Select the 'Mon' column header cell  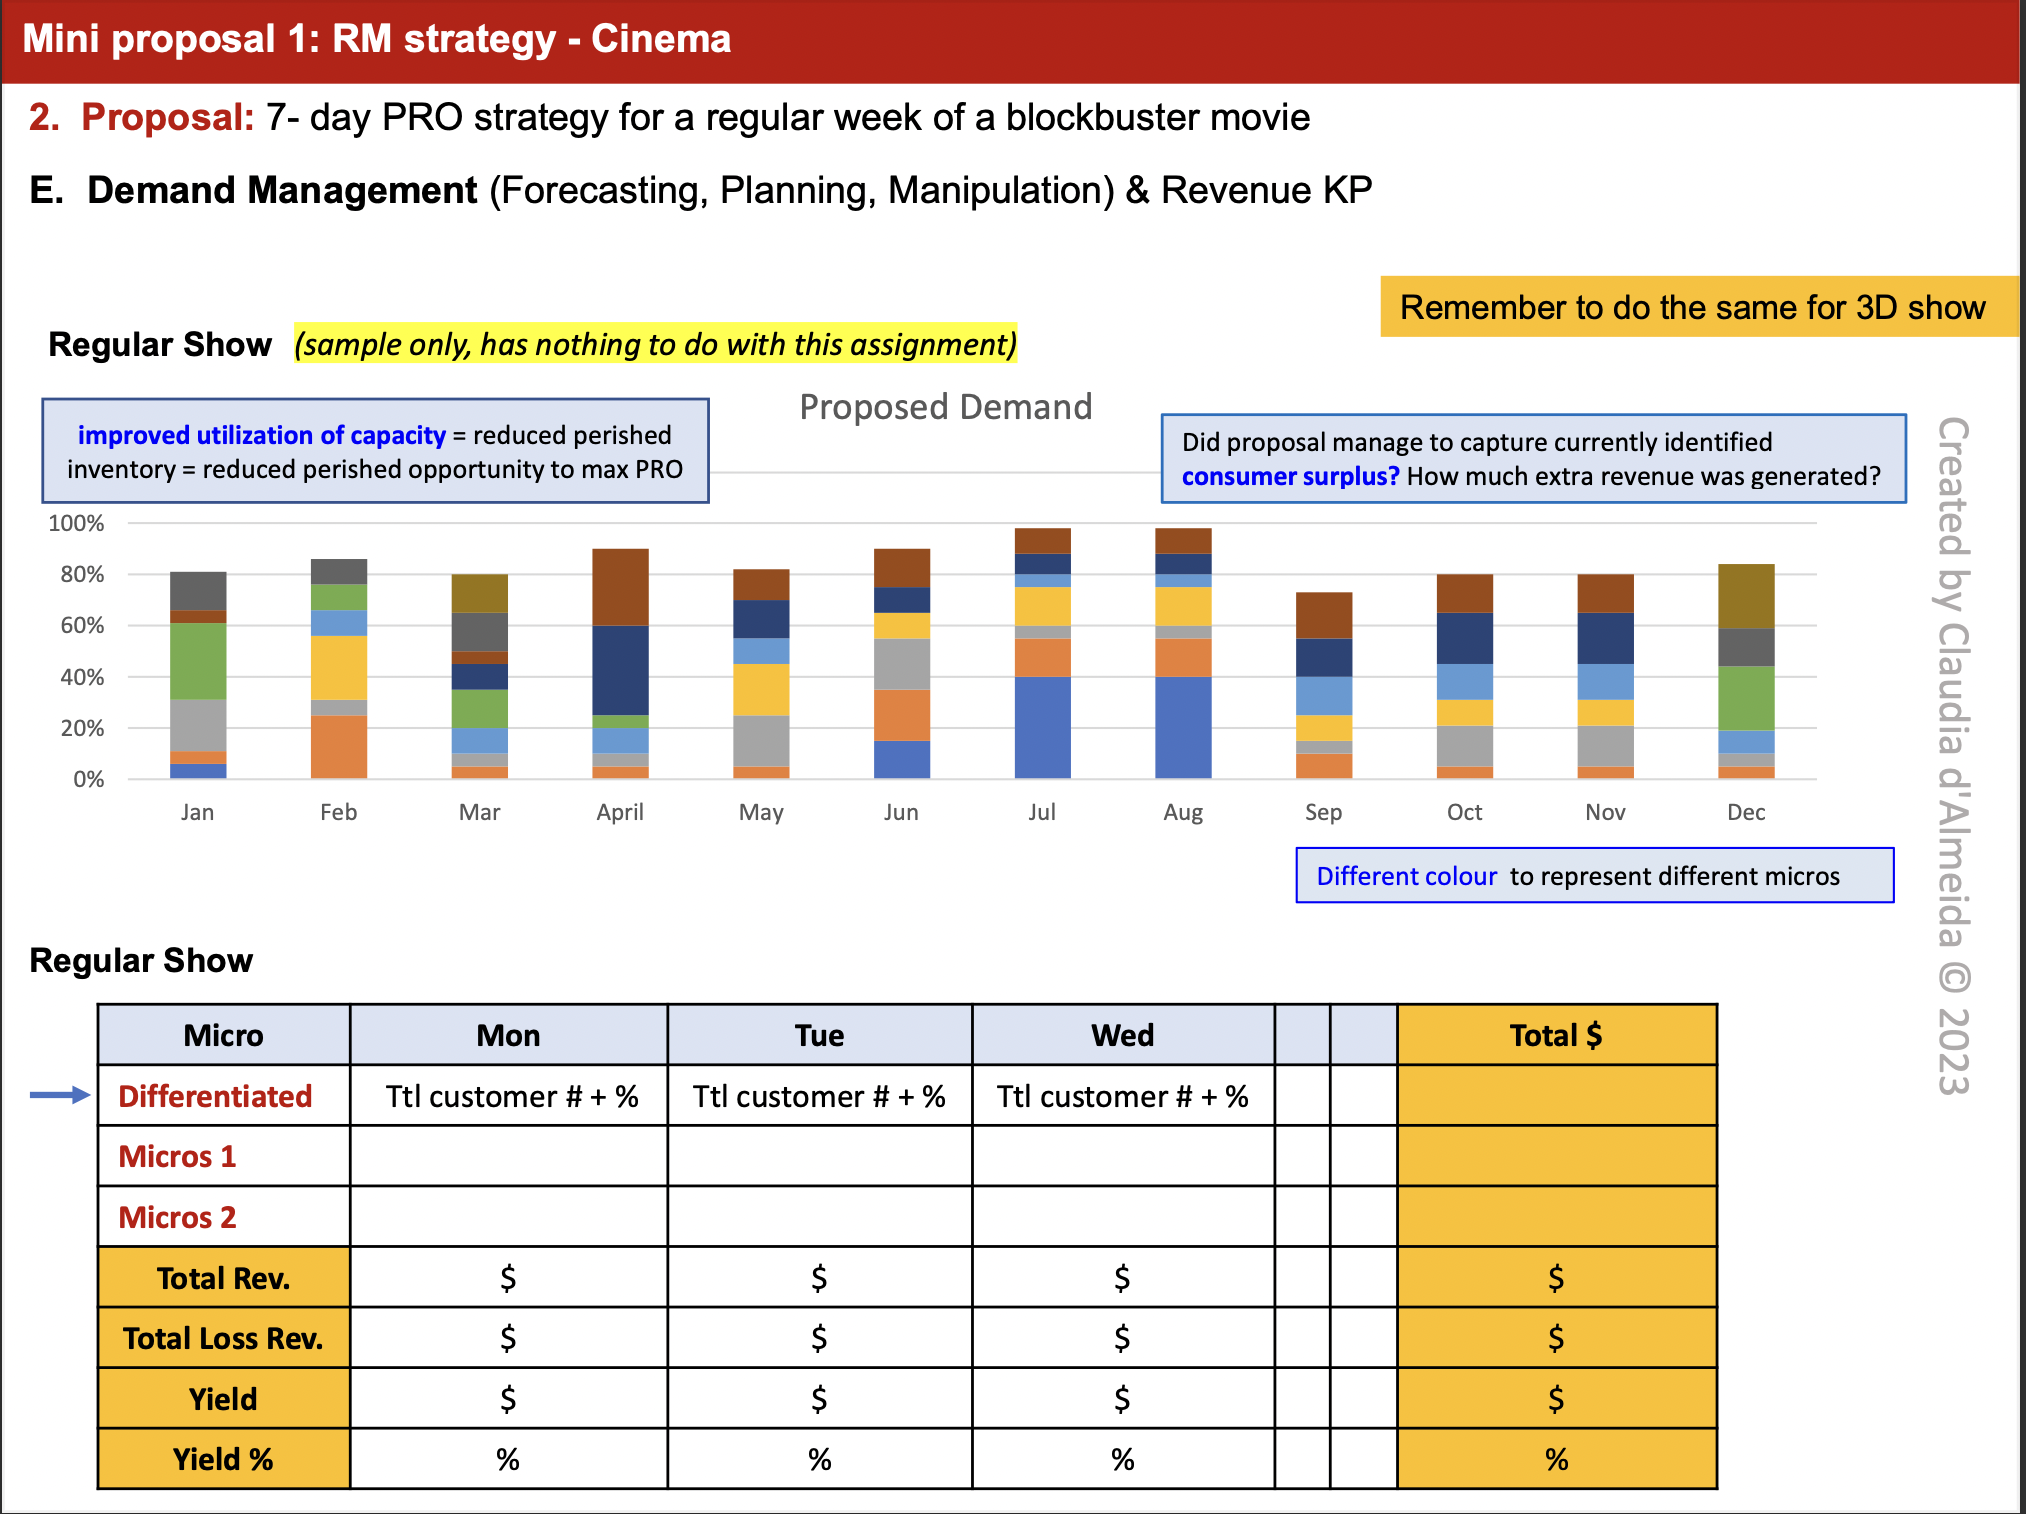click(508, 1035)
